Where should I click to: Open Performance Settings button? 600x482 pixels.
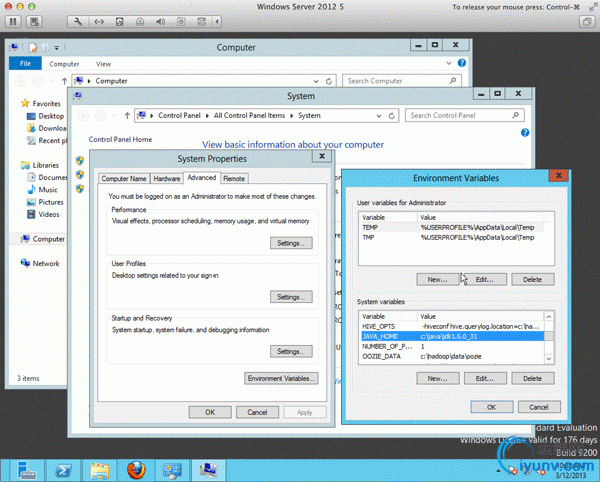point(291,243)
